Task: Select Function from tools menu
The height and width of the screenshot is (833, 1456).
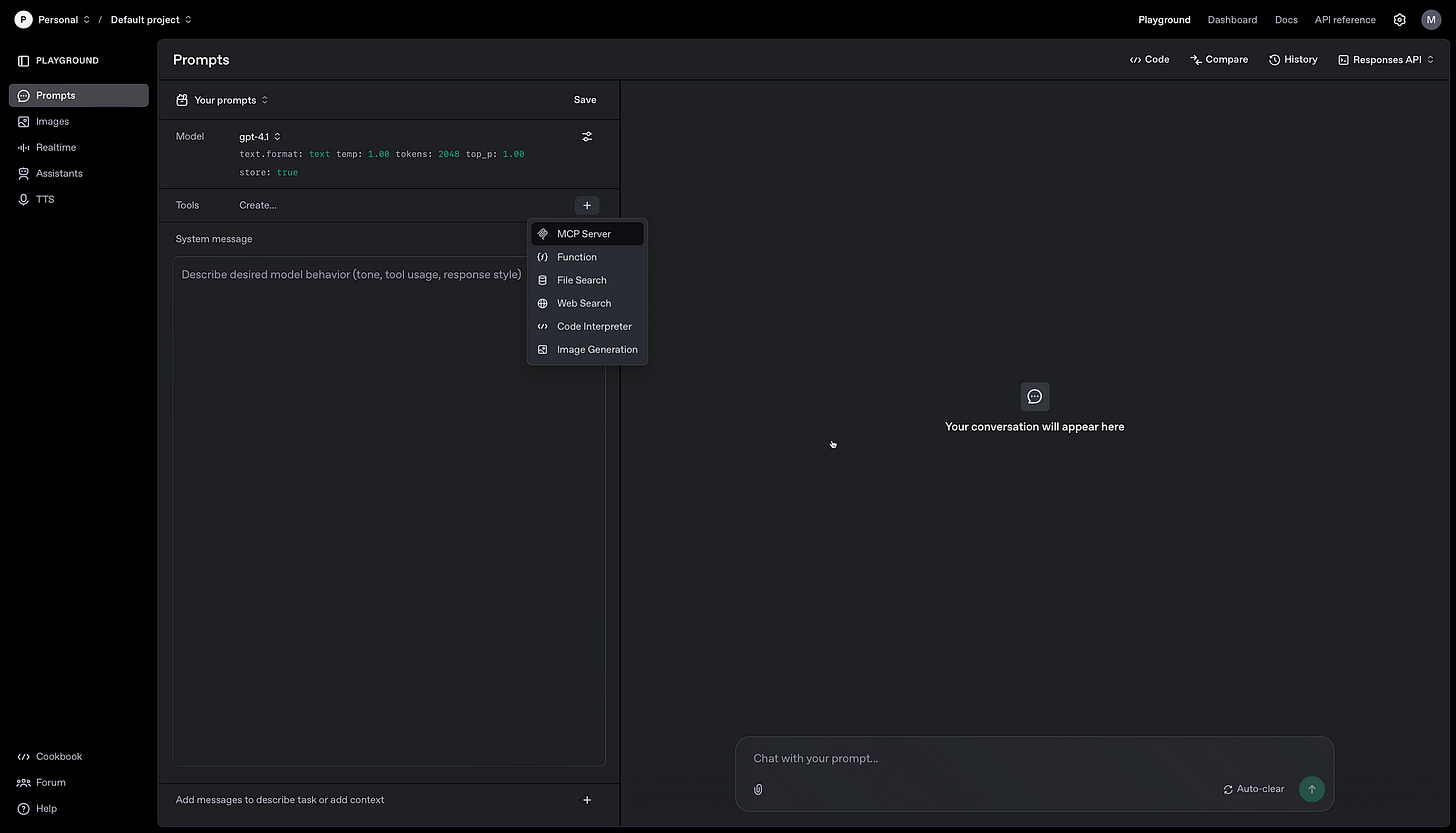Action: [587, 257]
